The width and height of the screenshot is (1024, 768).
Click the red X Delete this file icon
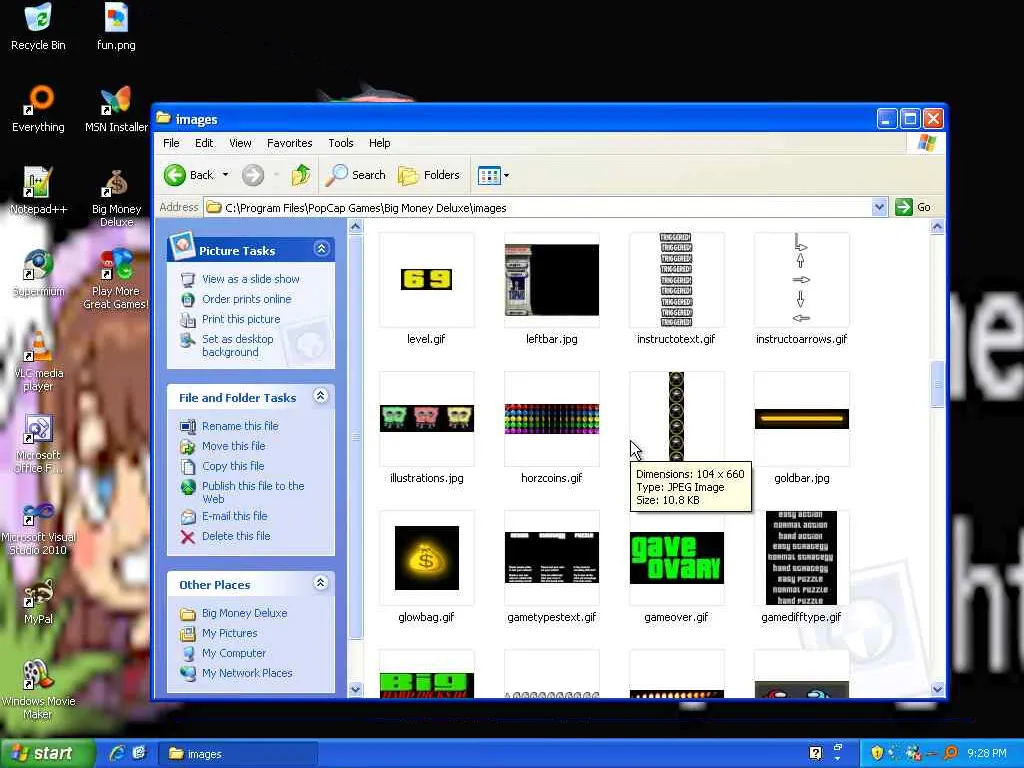(188, 537)
